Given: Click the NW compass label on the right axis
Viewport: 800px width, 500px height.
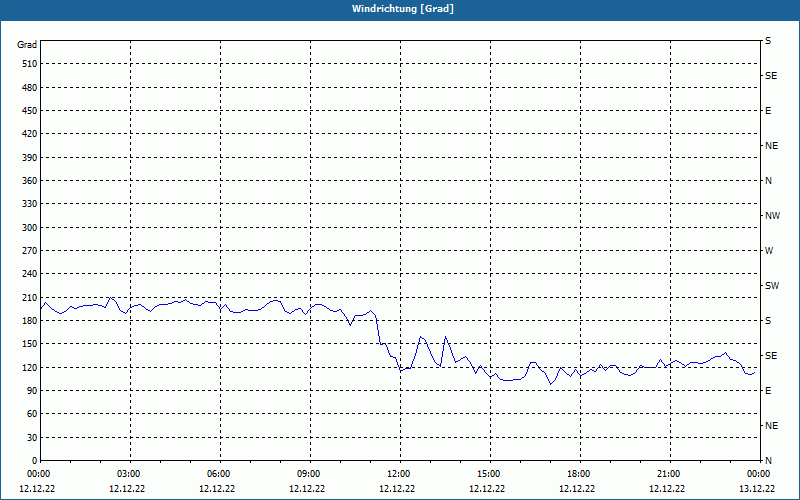Looking at the screenshot, I should tap(772, 216).
